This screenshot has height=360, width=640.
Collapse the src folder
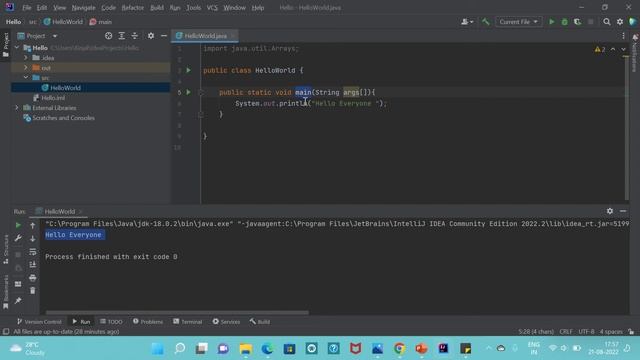26,78
